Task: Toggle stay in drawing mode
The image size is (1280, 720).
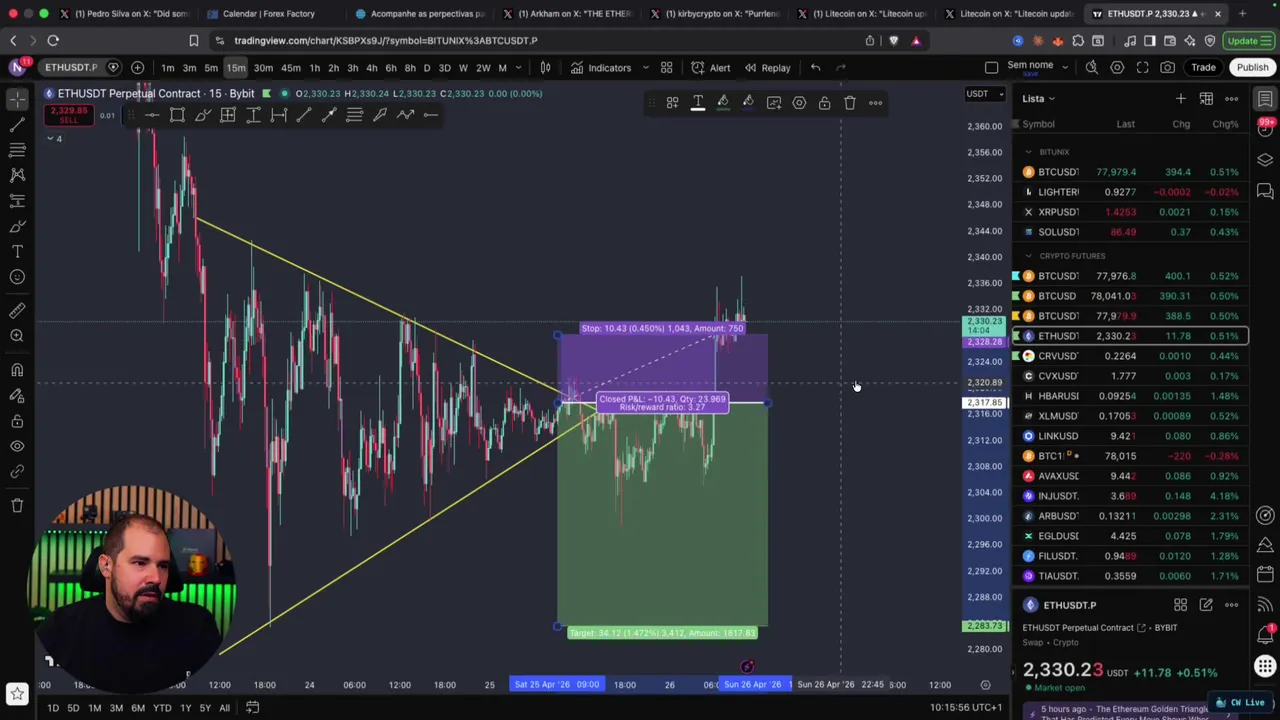Action: coord(17,395)
